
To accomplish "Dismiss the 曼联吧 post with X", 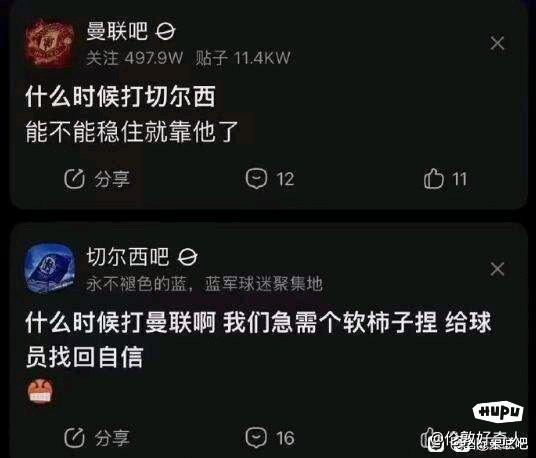I will [497, 43].
